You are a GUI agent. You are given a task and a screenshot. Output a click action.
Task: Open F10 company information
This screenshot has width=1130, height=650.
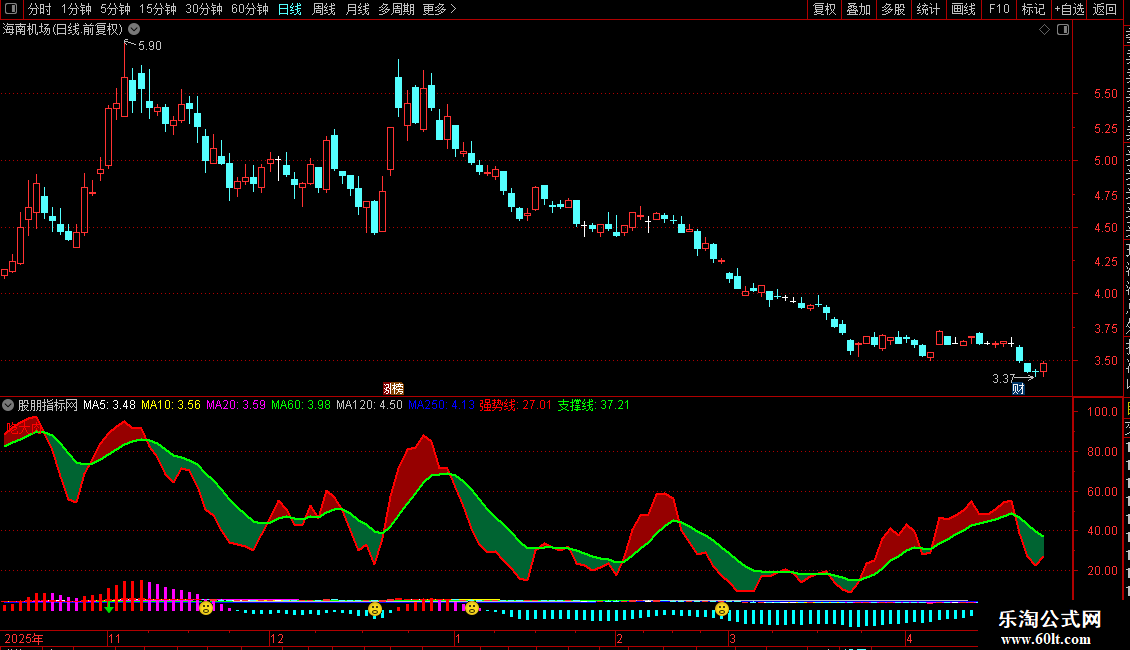[x=999, y=9]
